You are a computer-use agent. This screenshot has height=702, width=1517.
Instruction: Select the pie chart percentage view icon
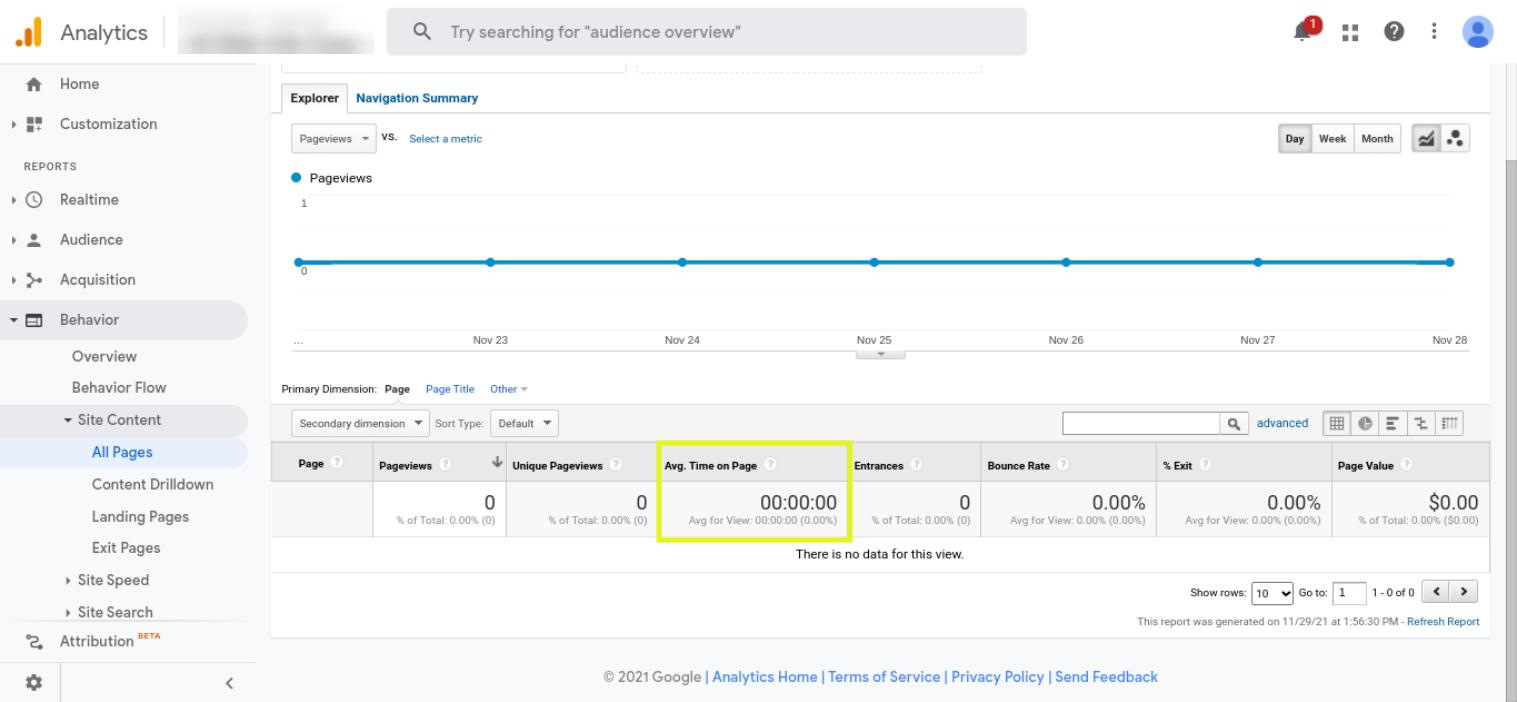pos(1365,424)
